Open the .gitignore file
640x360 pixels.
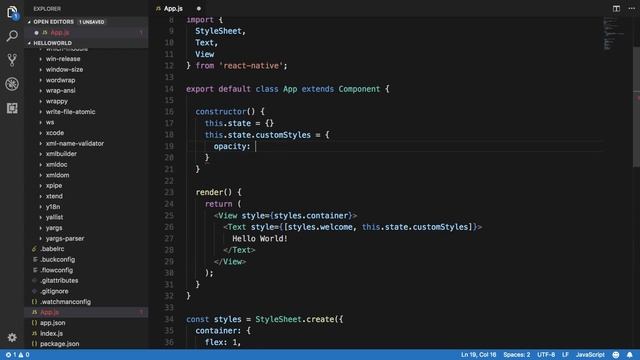(x=54, y=291)
